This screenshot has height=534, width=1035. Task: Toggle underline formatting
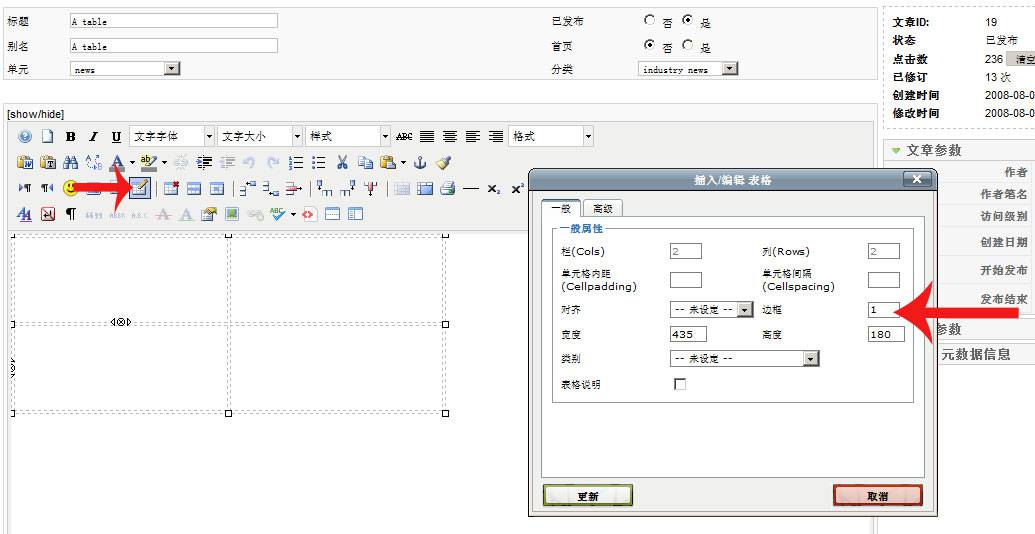tap(116, 137)
